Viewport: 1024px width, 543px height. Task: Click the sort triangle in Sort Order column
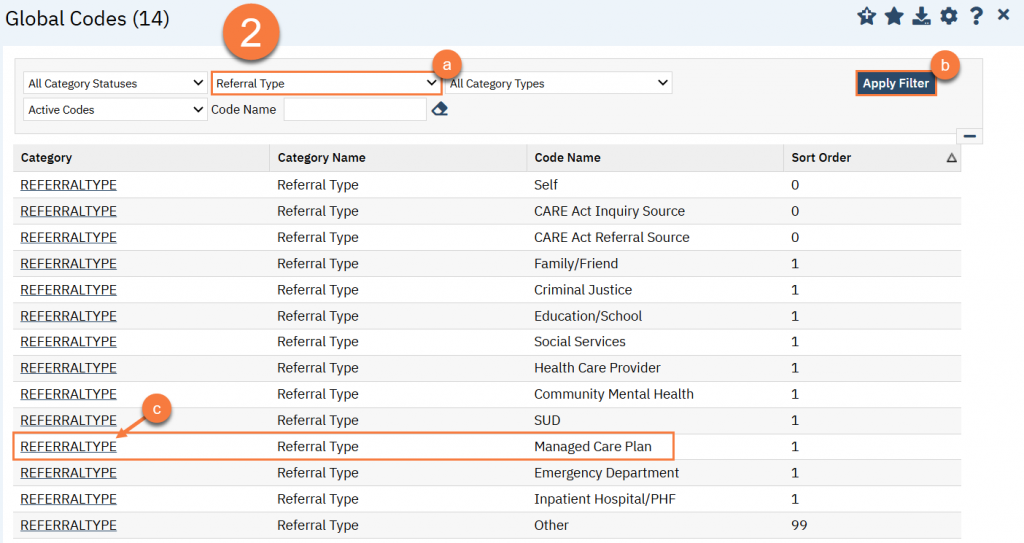pos(951,158)
